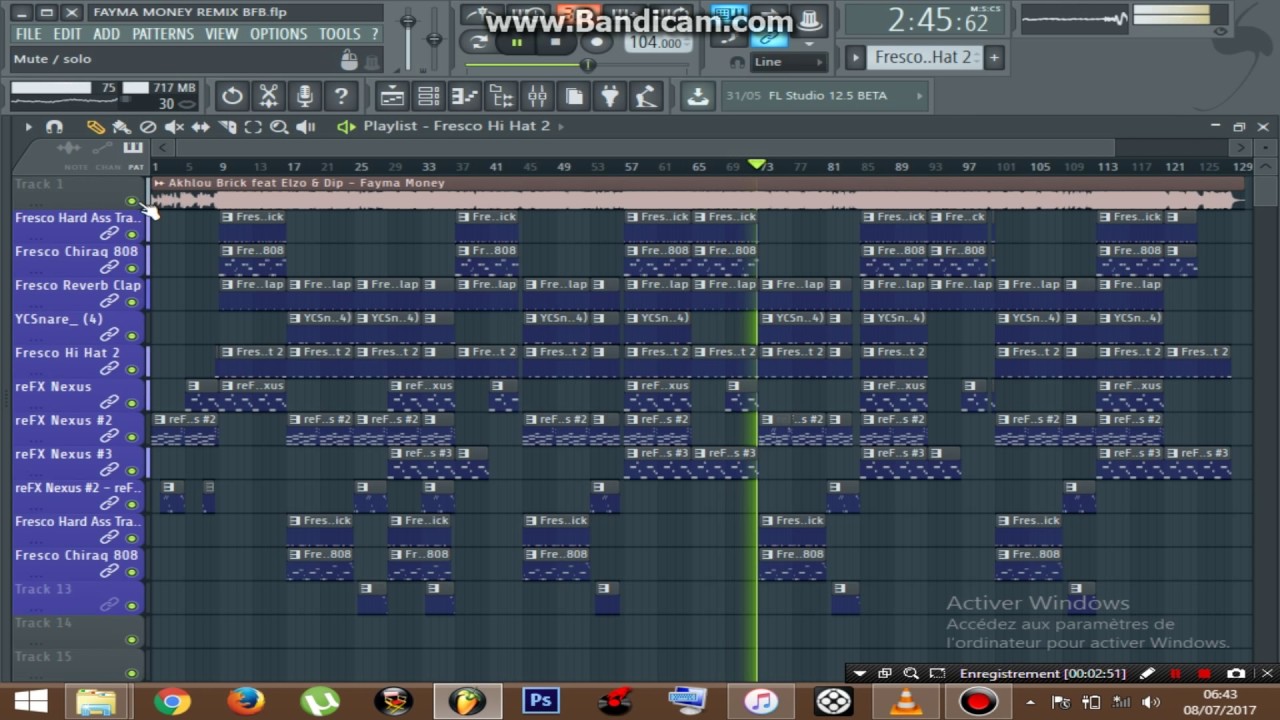This screenshot has height=720, width=1280.
Task: Expand the pattern selector left arrow
Action: (855, 58)
